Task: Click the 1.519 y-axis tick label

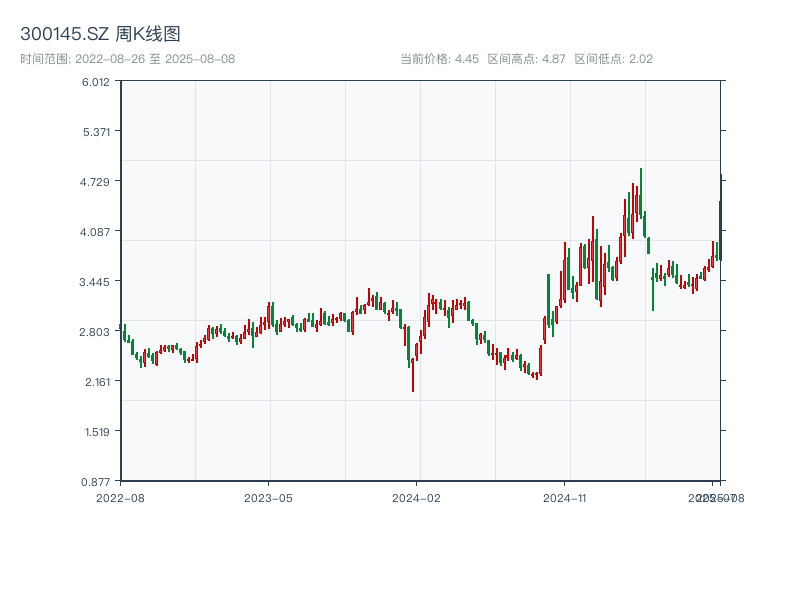Action: [96, 432]
